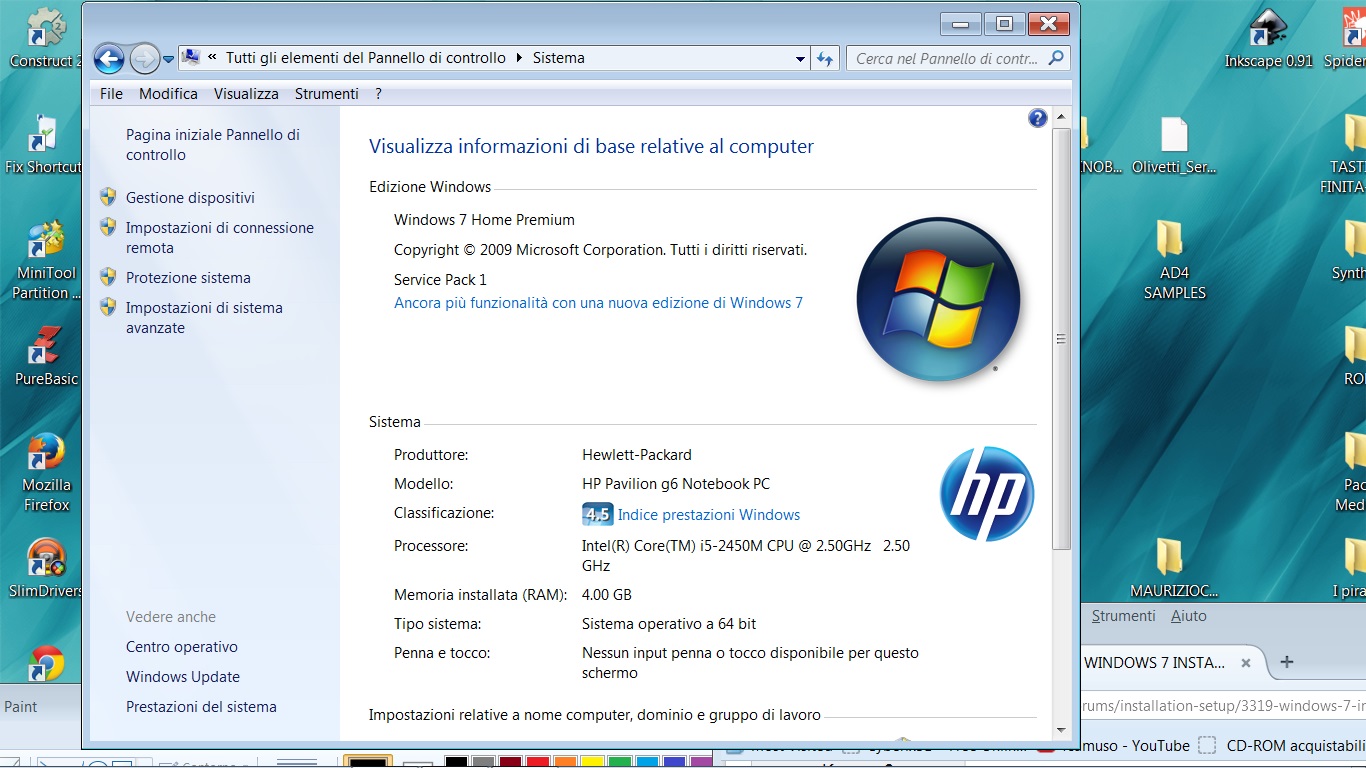1366x768 pixels.
Task: Select the Fix Shortcut desktop icon
Action: [x=44, y=145]
